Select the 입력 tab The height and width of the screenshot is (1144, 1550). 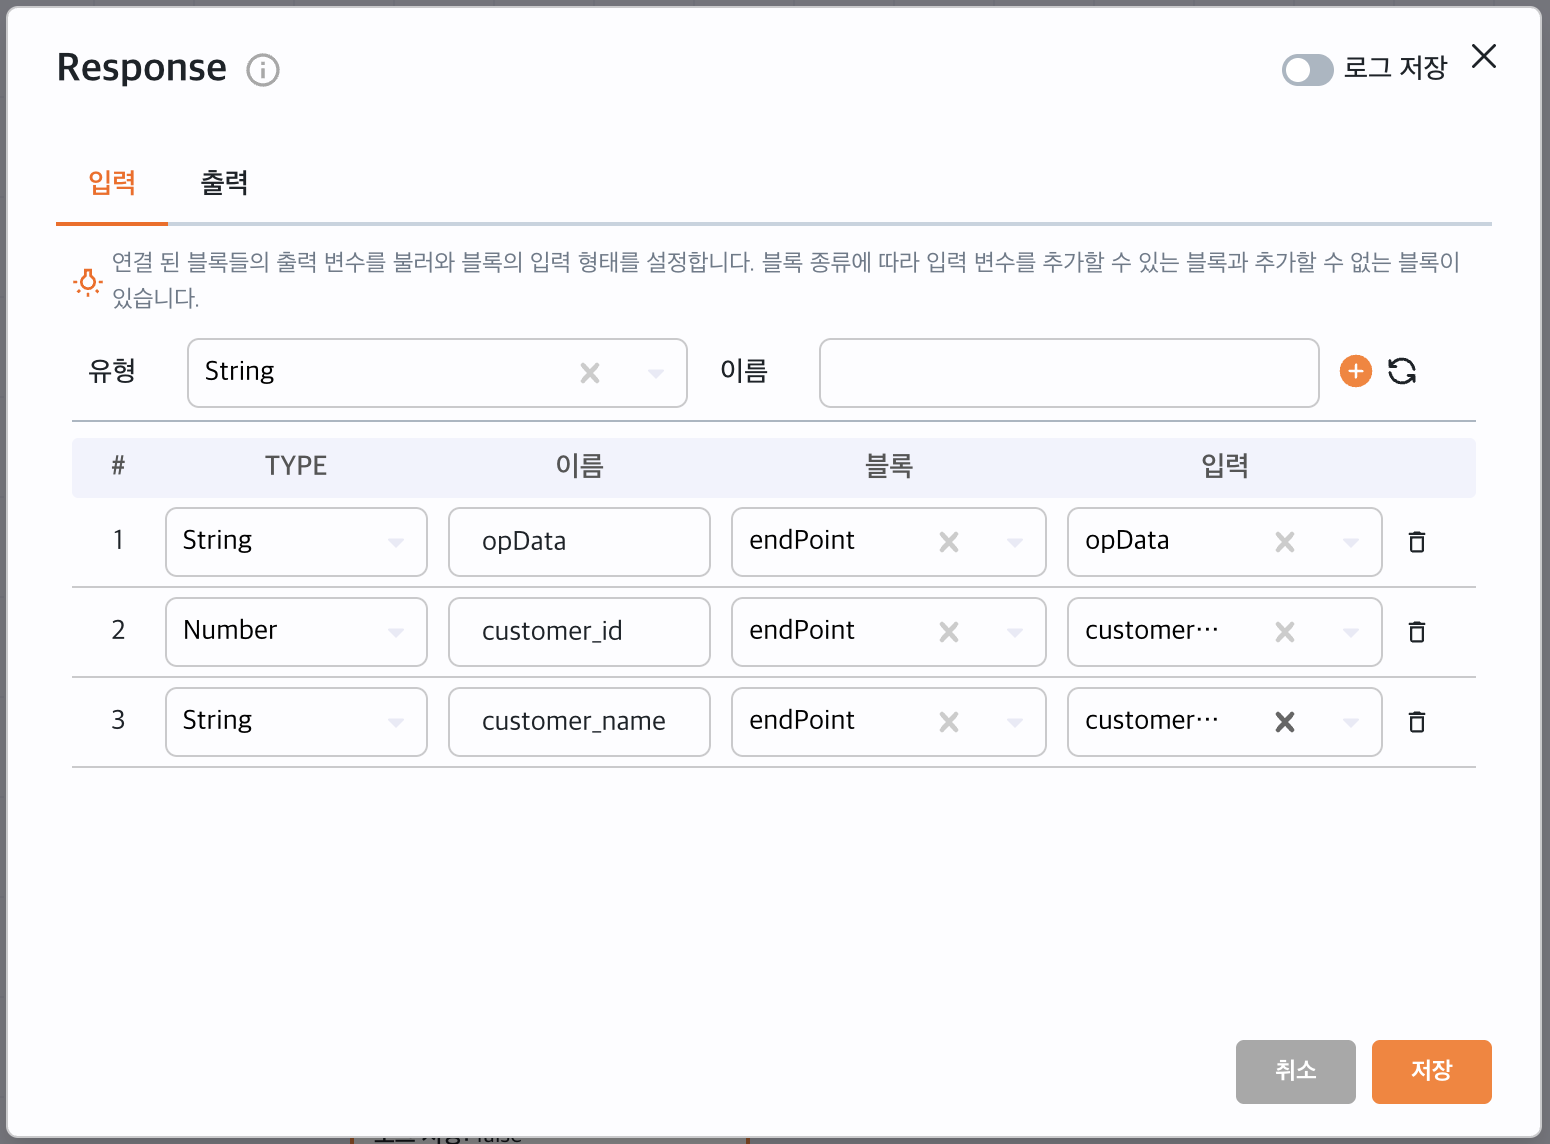pos(112,183)
